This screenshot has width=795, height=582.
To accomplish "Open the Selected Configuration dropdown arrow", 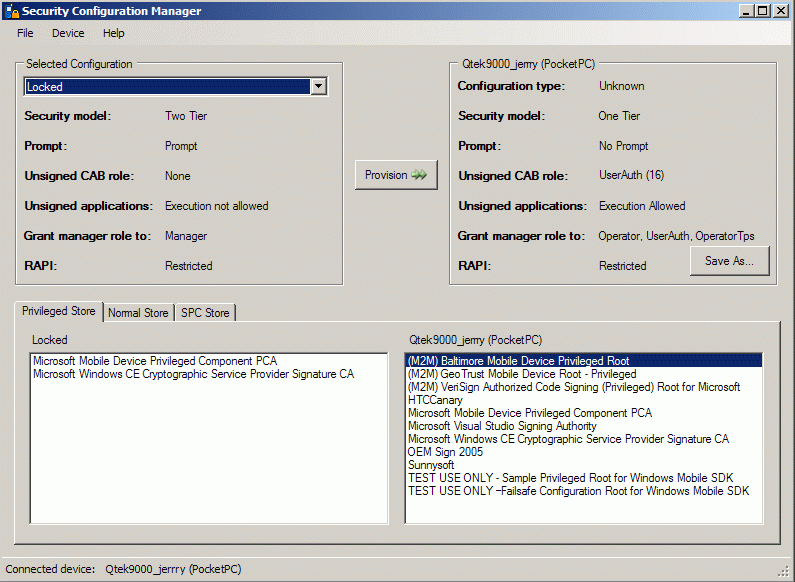I will pos(318,87).
